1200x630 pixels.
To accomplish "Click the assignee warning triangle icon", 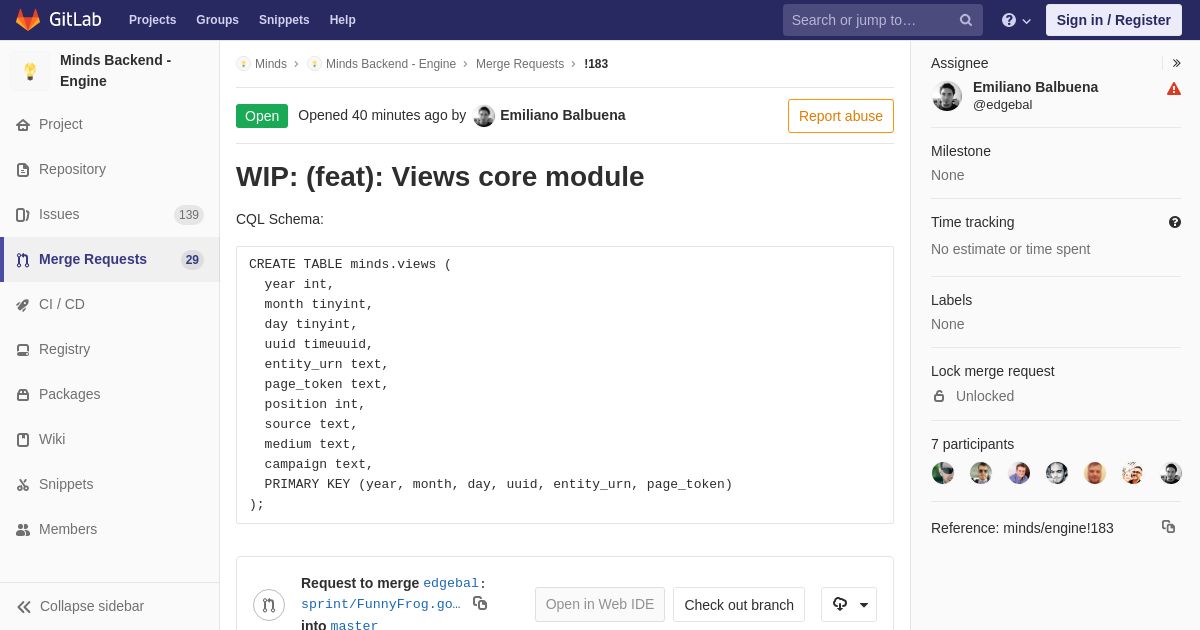I will pos(1174,88).
